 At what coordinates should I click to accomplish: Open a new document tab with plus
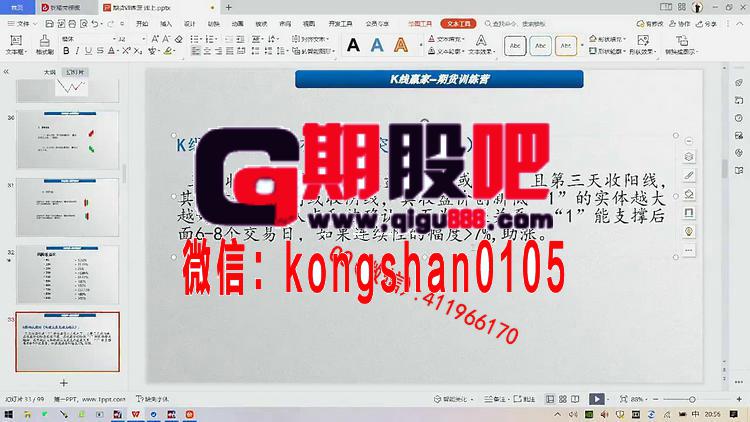tap(229, 7)
